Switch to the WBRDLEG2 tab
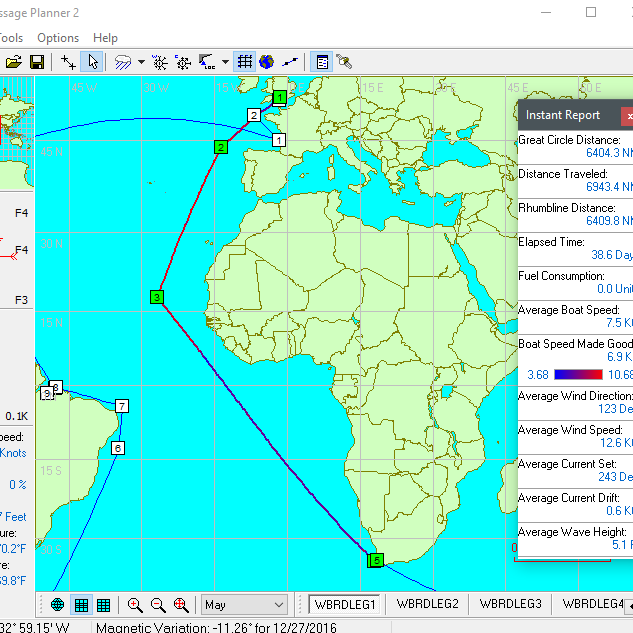The height and width of the screenshot is (633, 633). (427, 604)
